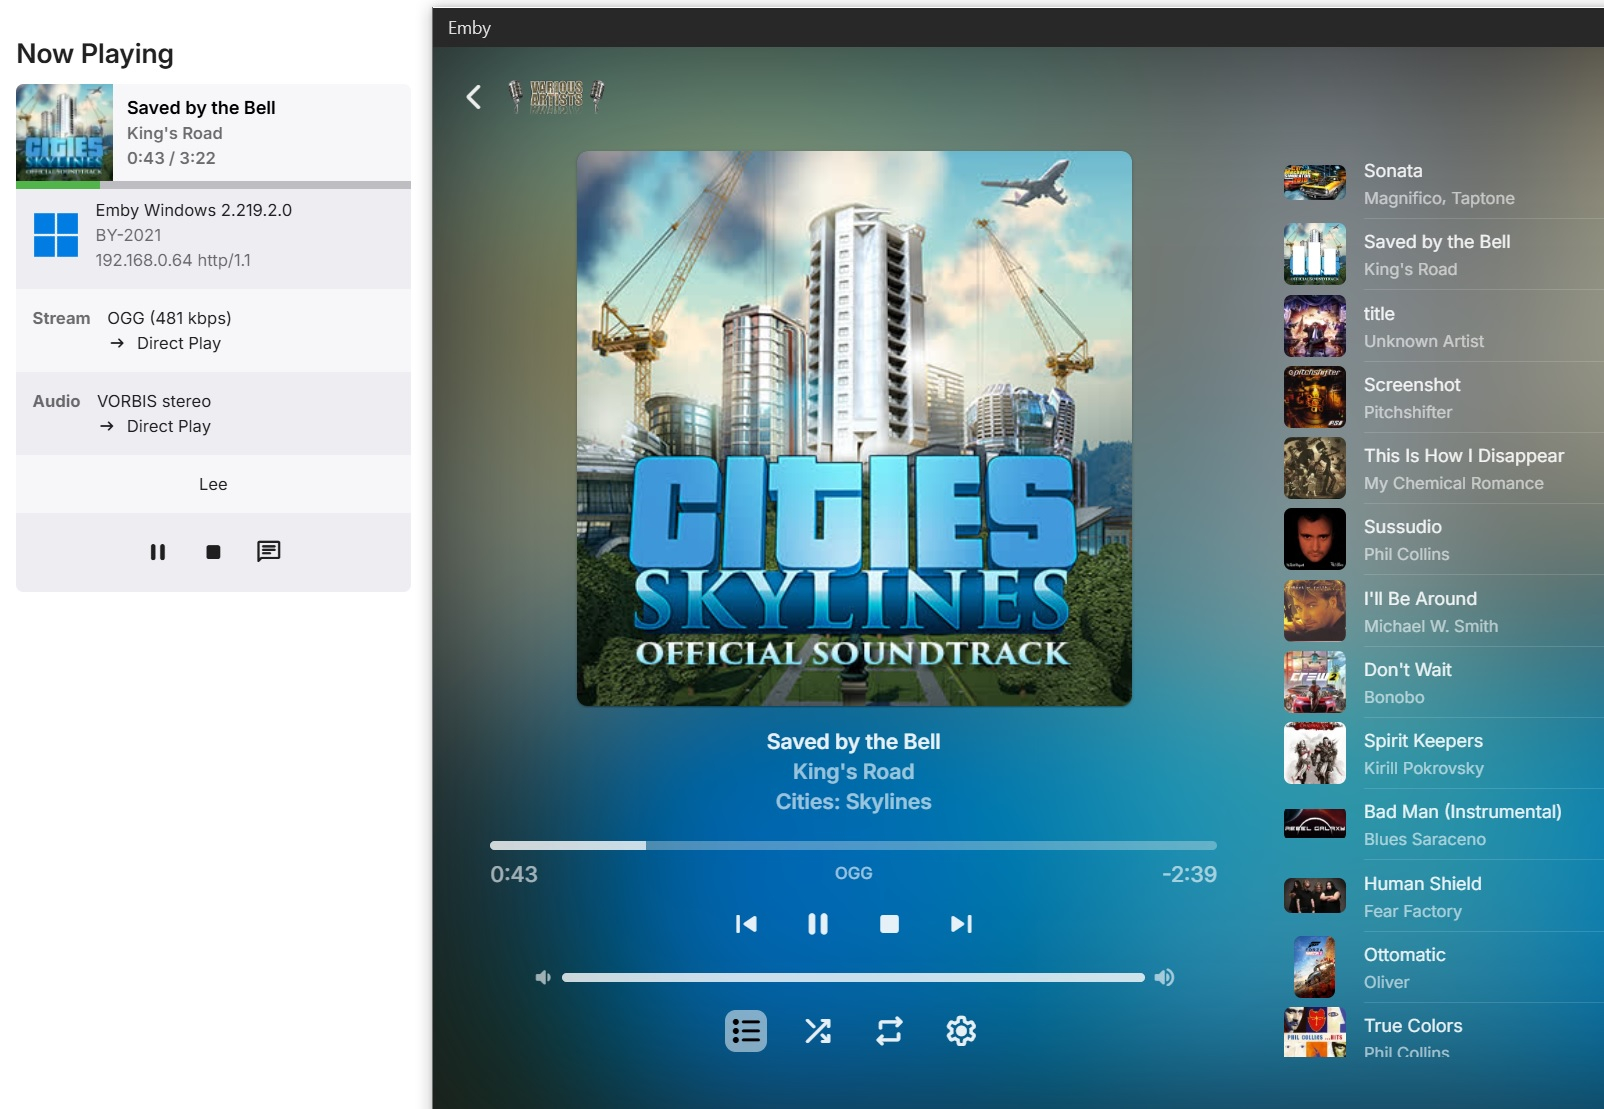Go back using the left chevron arrow
Image resolution: width=1604 pixels, height=1109 pixels.
(473, 96)
